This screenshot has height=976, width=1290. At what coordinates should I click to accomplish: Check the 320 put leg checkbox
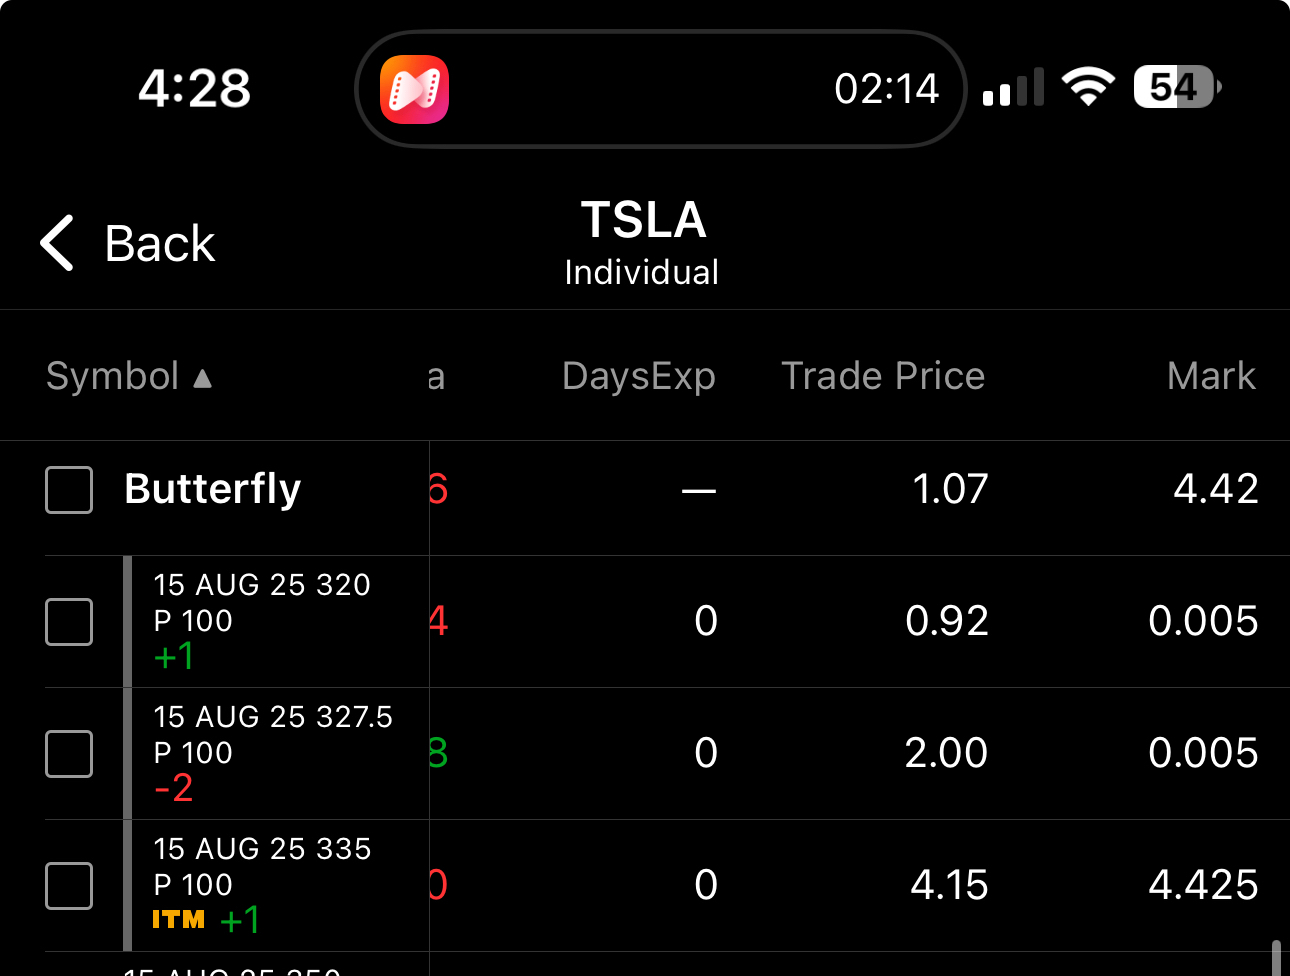(69, 622)
